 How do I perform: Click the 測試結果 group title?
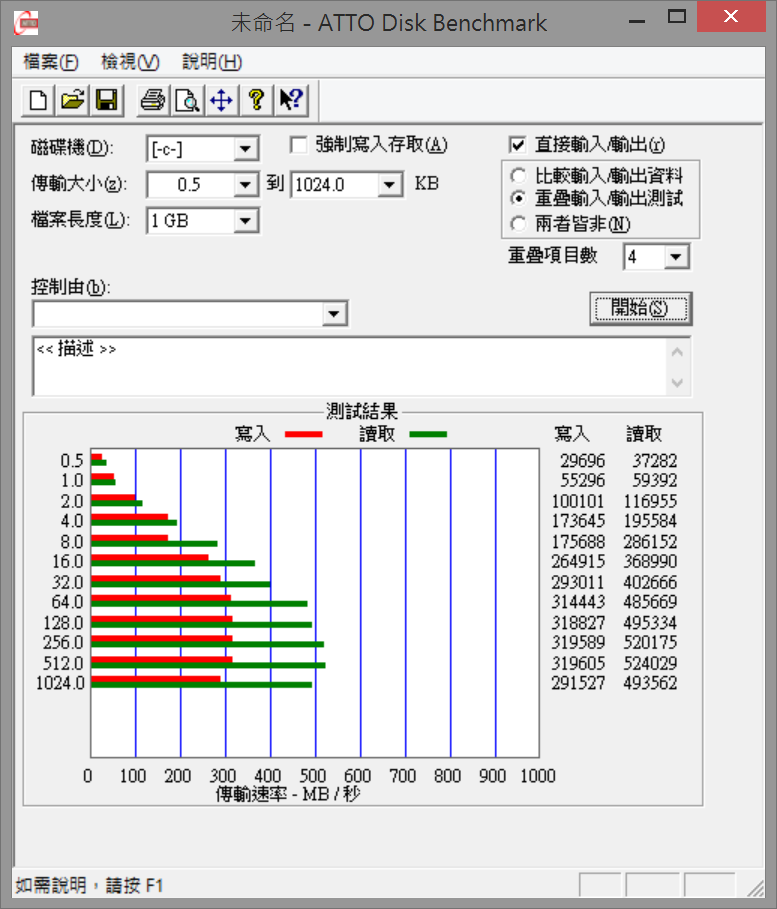coord(362,412)
